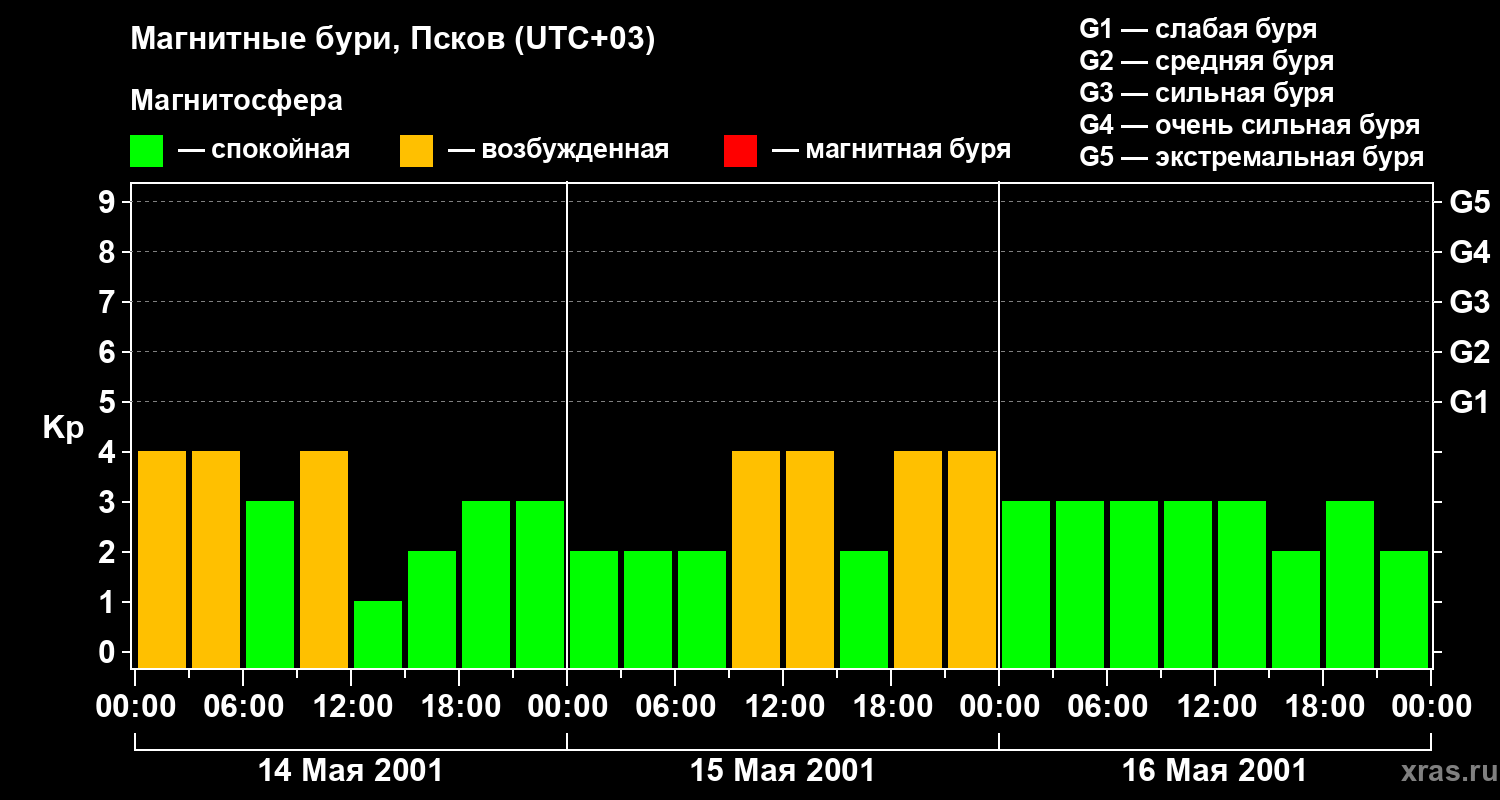Select the 14 Мая 2001 date label
This screenshot has height=800, width=1500.
[350, 771]
